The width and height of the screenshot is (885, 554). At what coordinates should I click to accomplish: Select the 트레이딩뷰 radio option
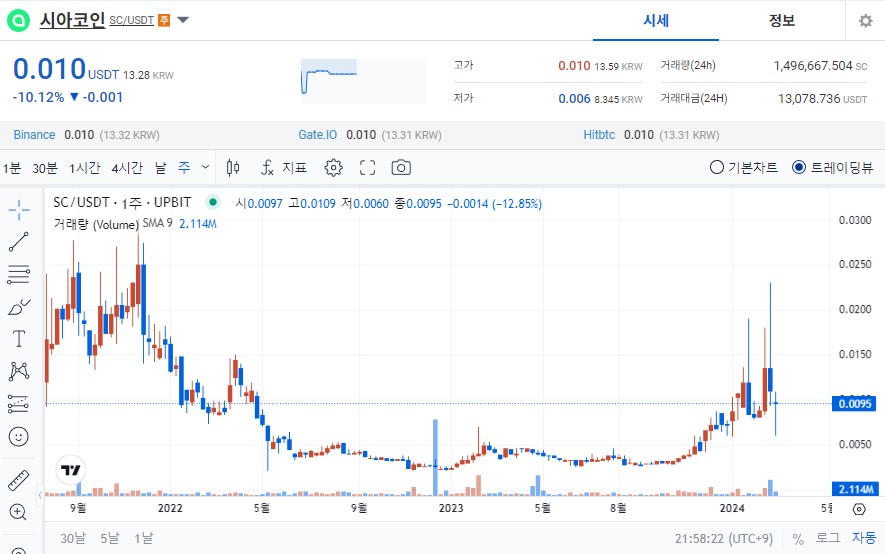tap(833, 168)
